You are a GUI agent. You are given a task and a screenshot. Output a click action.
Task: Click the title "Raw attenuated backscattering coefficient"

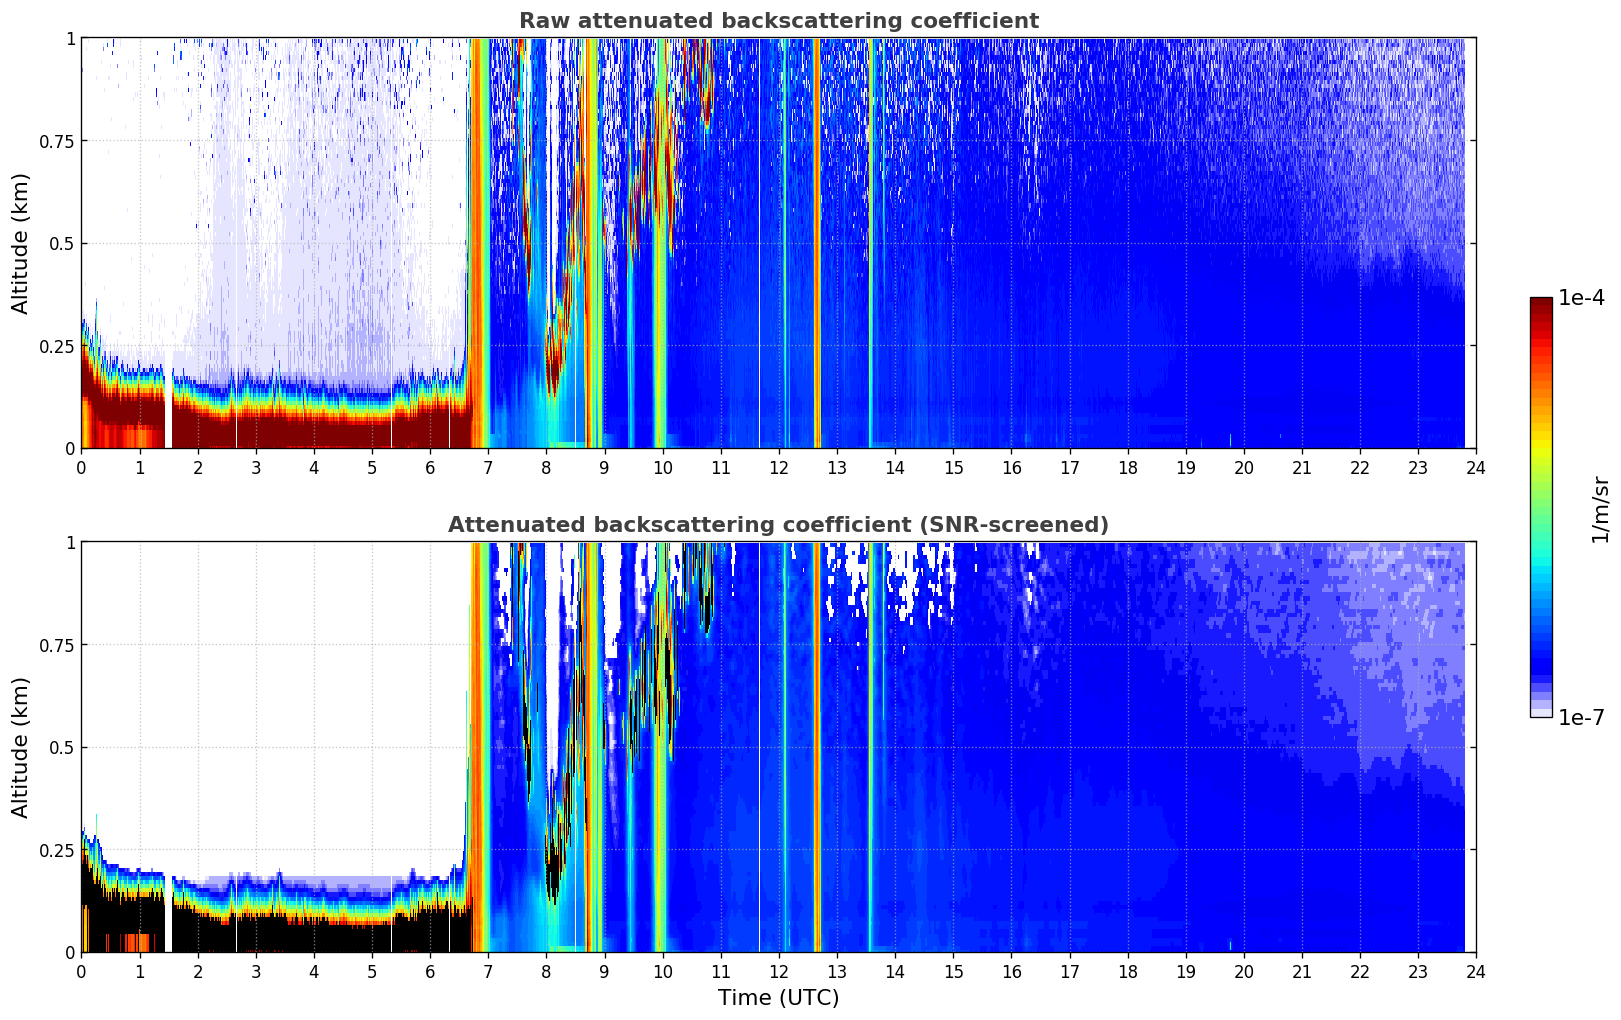click(x=778, y=21)
